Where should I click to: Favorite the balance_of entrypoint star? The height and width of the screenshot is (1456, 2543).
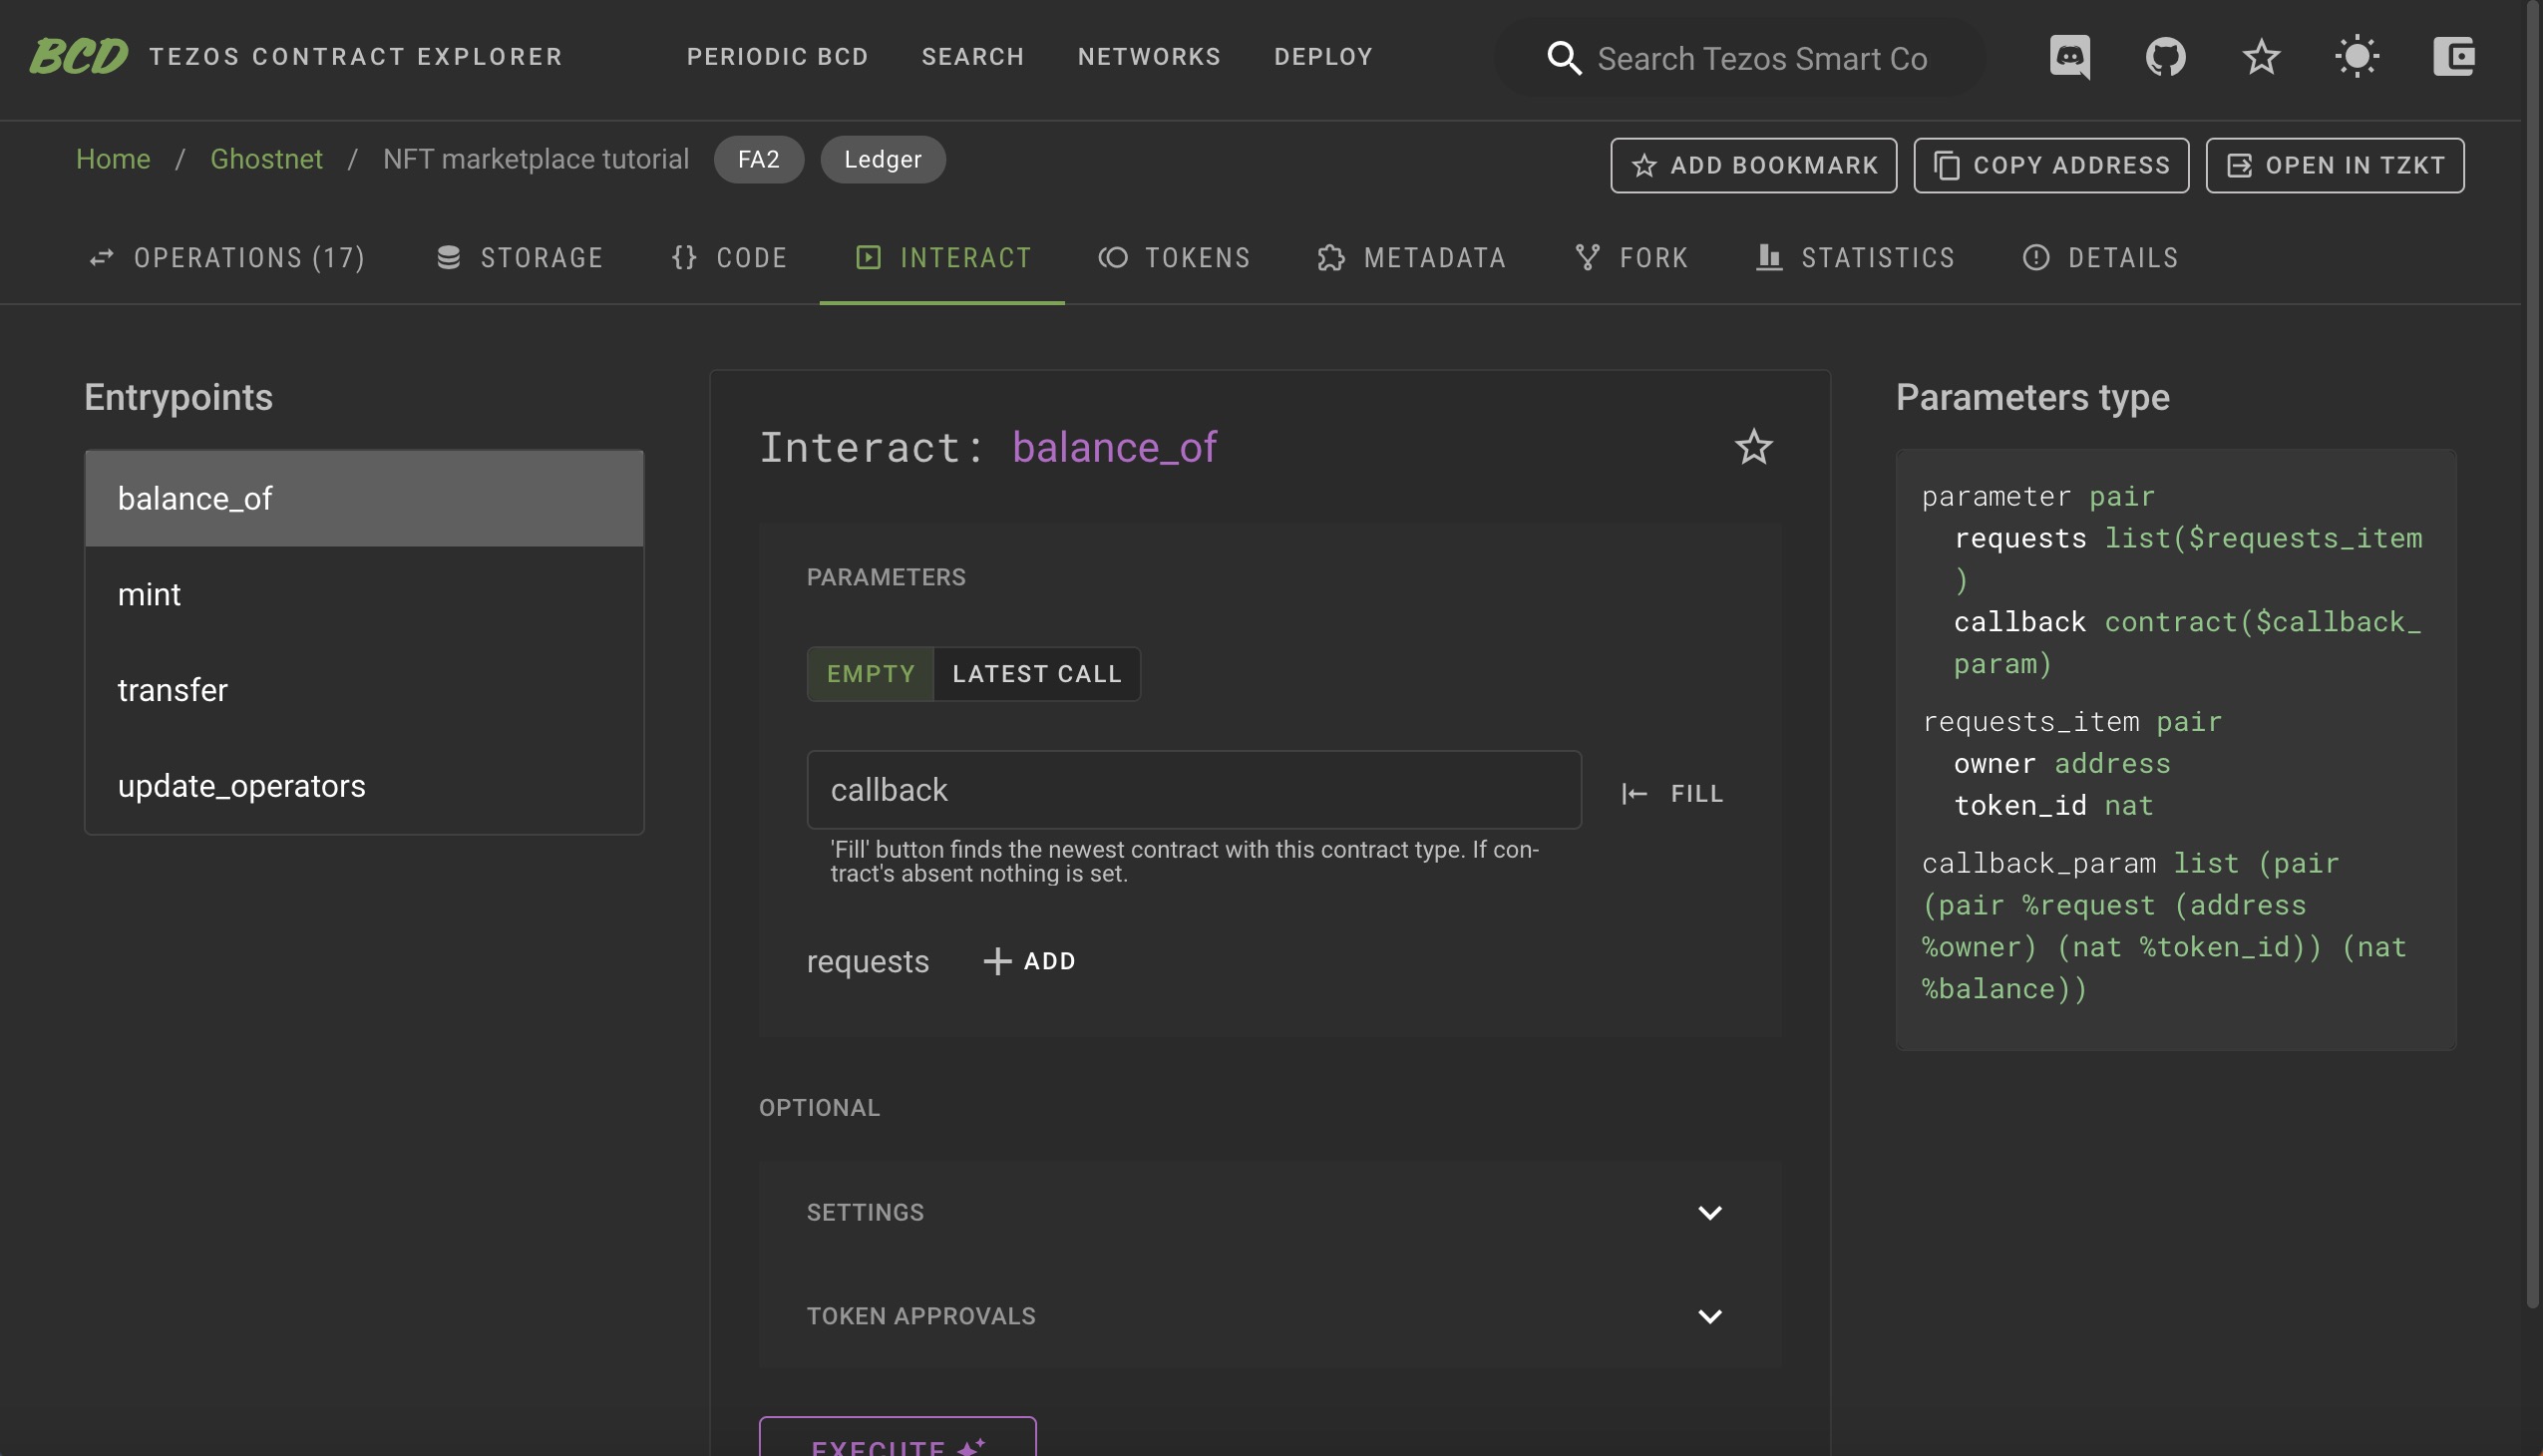pos(1753,447)
